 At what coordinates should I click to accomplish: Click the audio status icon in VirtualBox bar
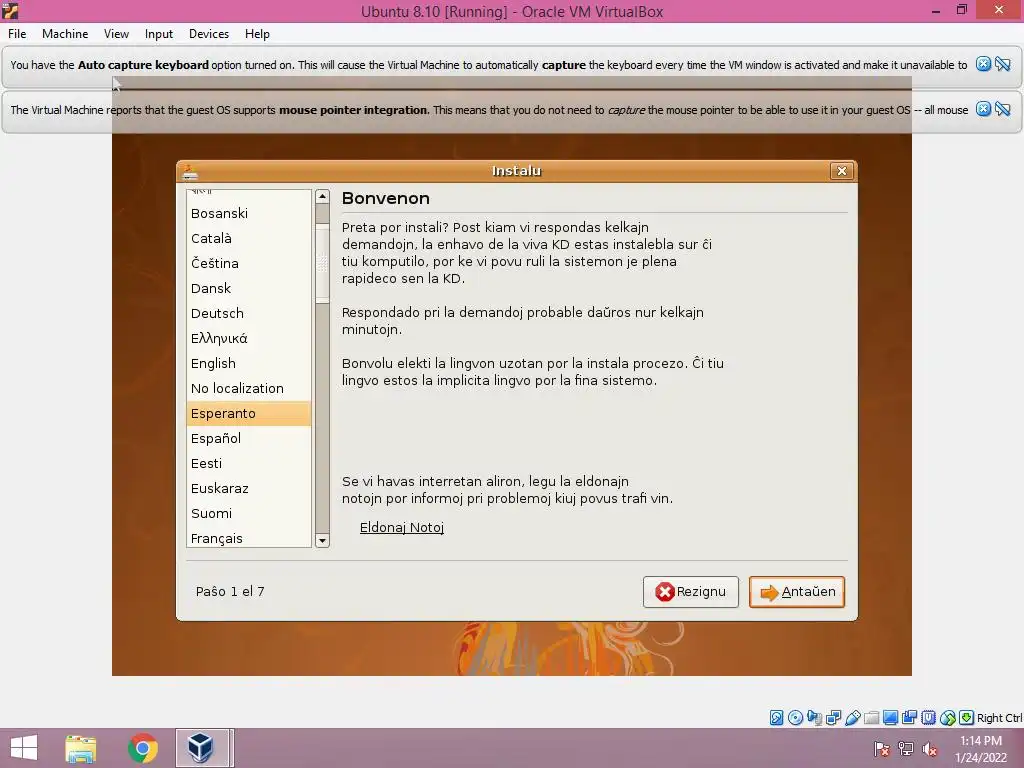(814, 718)
